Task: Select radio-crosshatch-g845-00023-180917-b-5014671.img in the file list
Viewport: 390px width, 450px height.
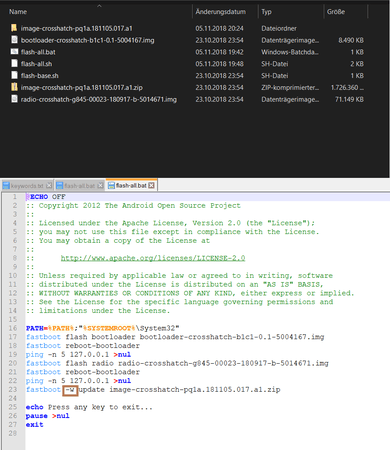Action: tap(99, 99)
